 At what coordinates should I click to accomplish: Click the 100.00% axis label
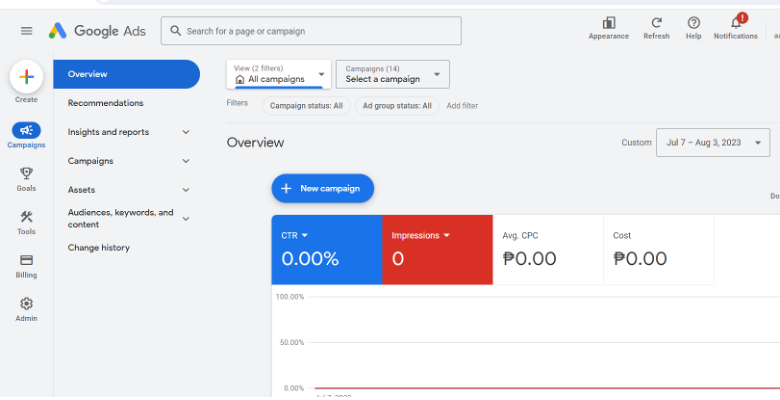click(x=290, y=297)
